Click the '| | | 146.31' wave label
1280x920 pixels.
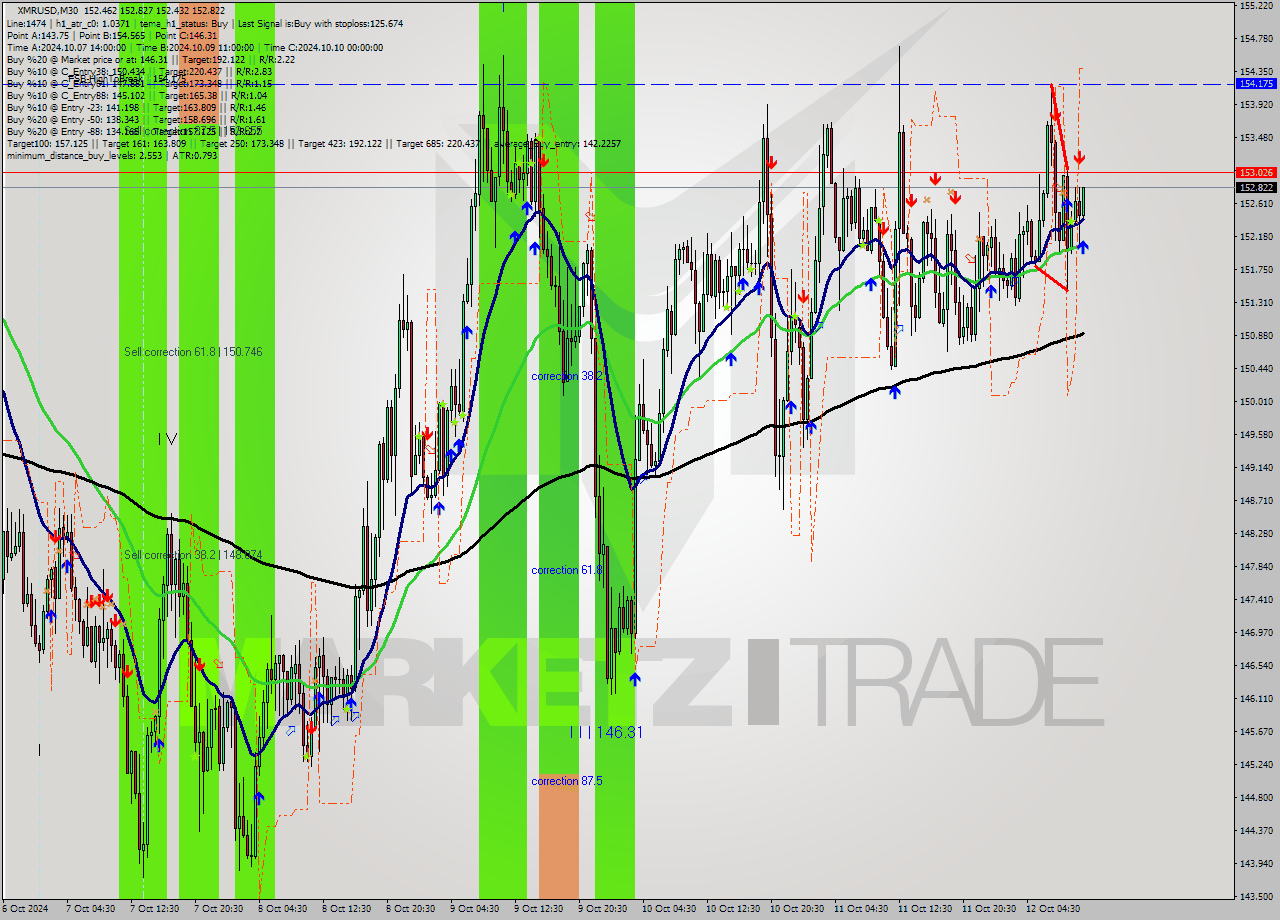coord(606,733)
